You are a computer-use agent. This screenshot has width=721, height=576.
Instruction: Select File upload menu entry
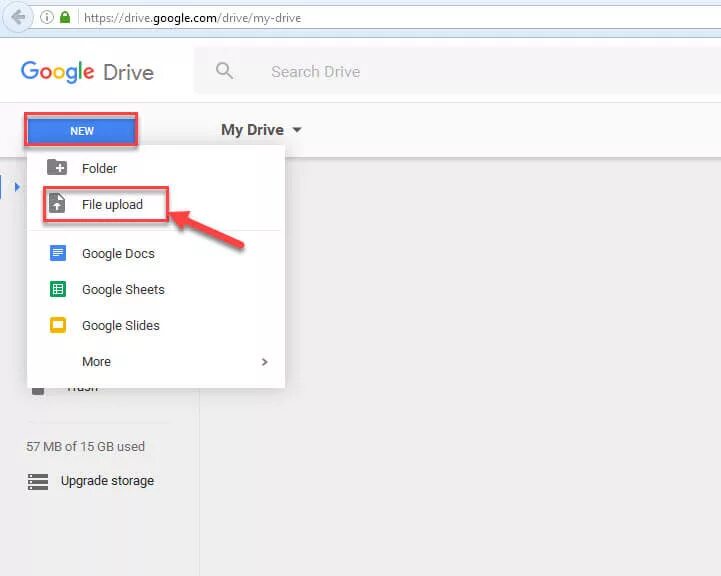pyautogui.click(x=156, y=204)
